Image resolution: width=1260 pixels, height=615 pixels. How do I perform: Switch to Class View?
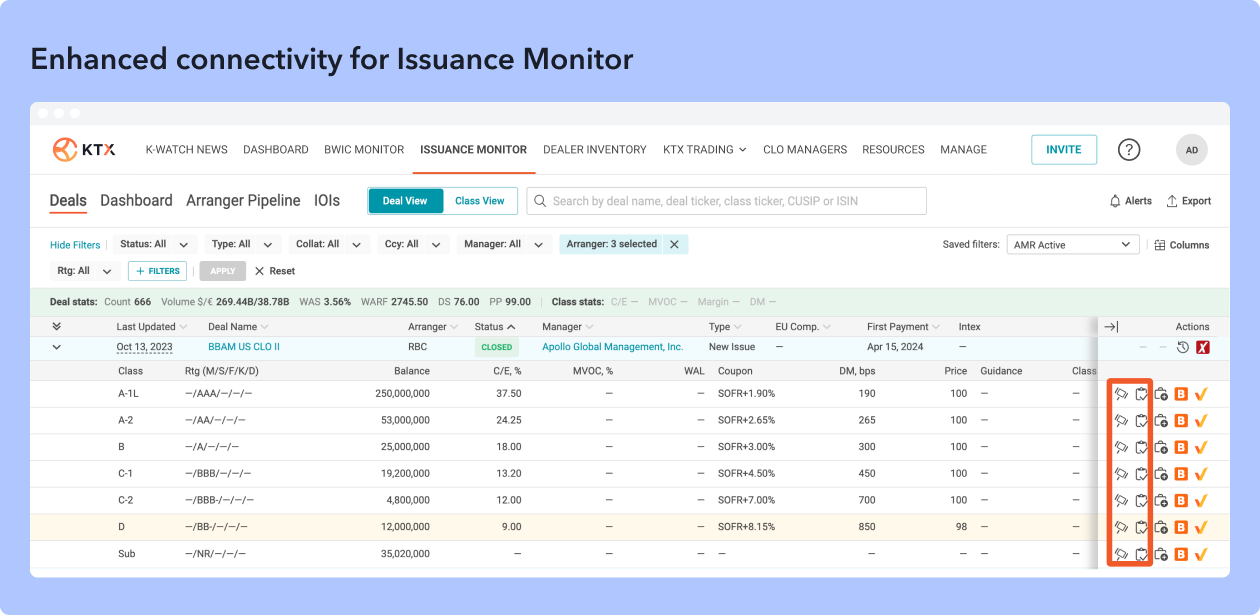(x=480, y=201)
